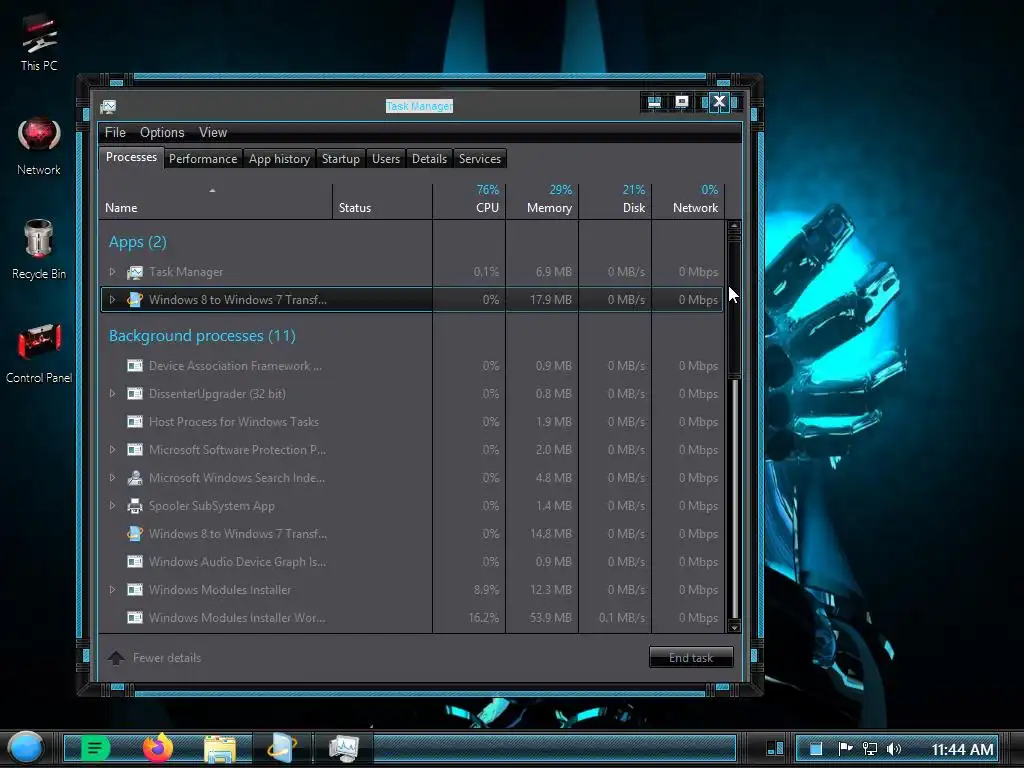Click the Apps (2) group heading
This screenshot has height=768, width=1024.
point(138,242)
